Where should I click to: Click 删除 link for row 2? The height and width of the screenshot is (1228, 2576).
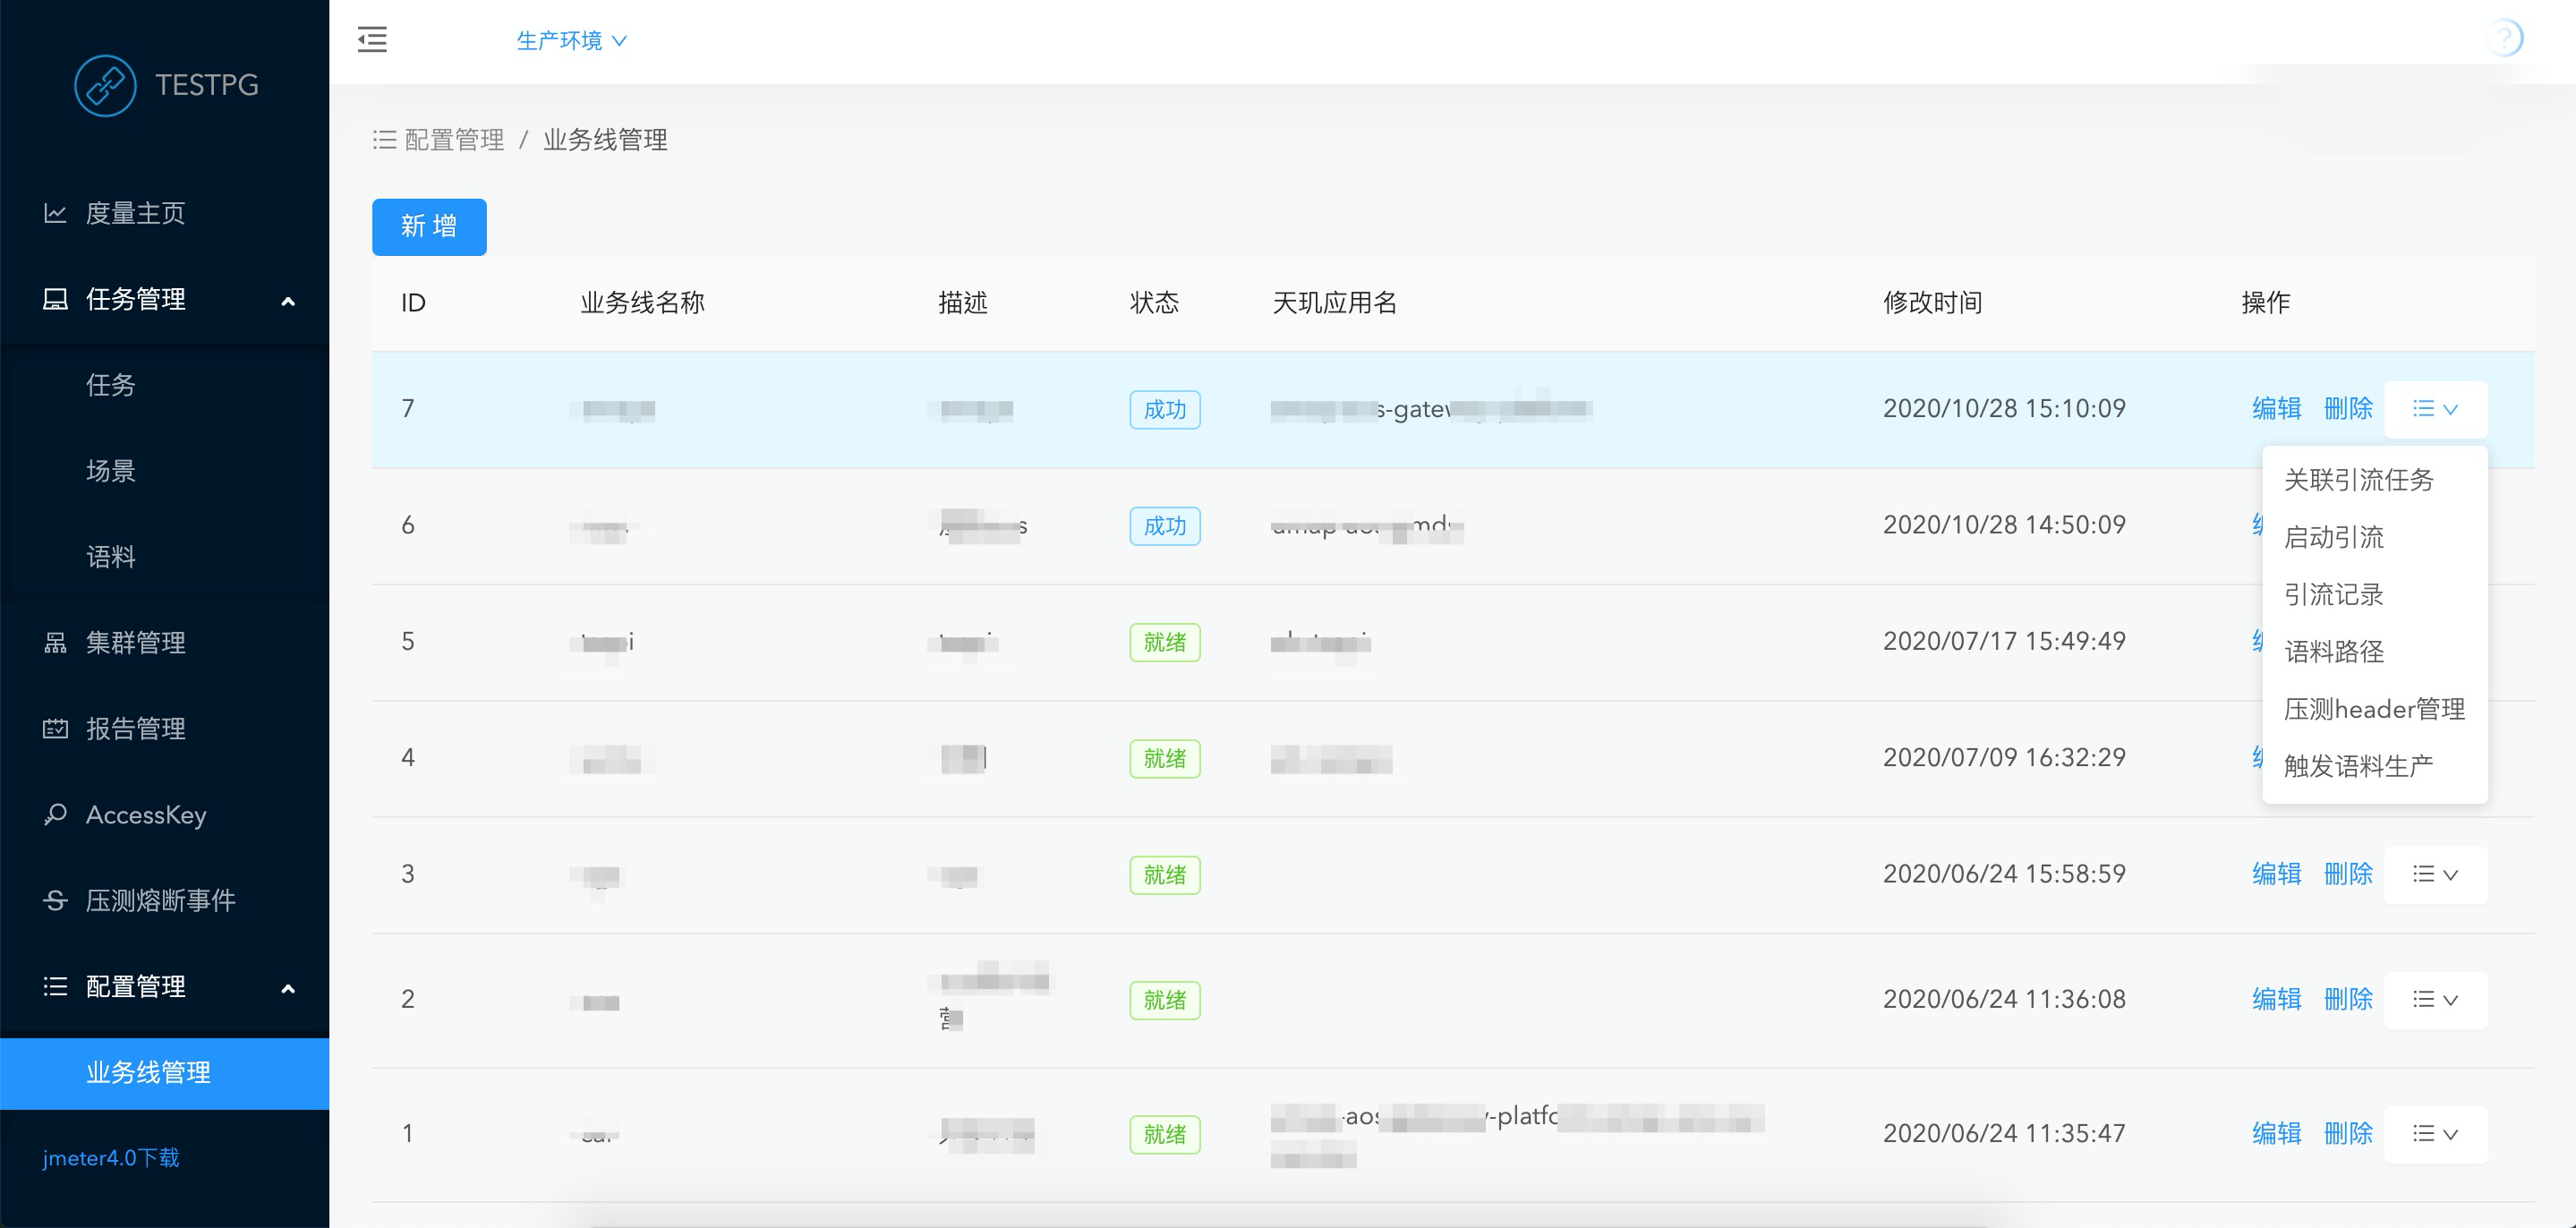click(2347, 999)
